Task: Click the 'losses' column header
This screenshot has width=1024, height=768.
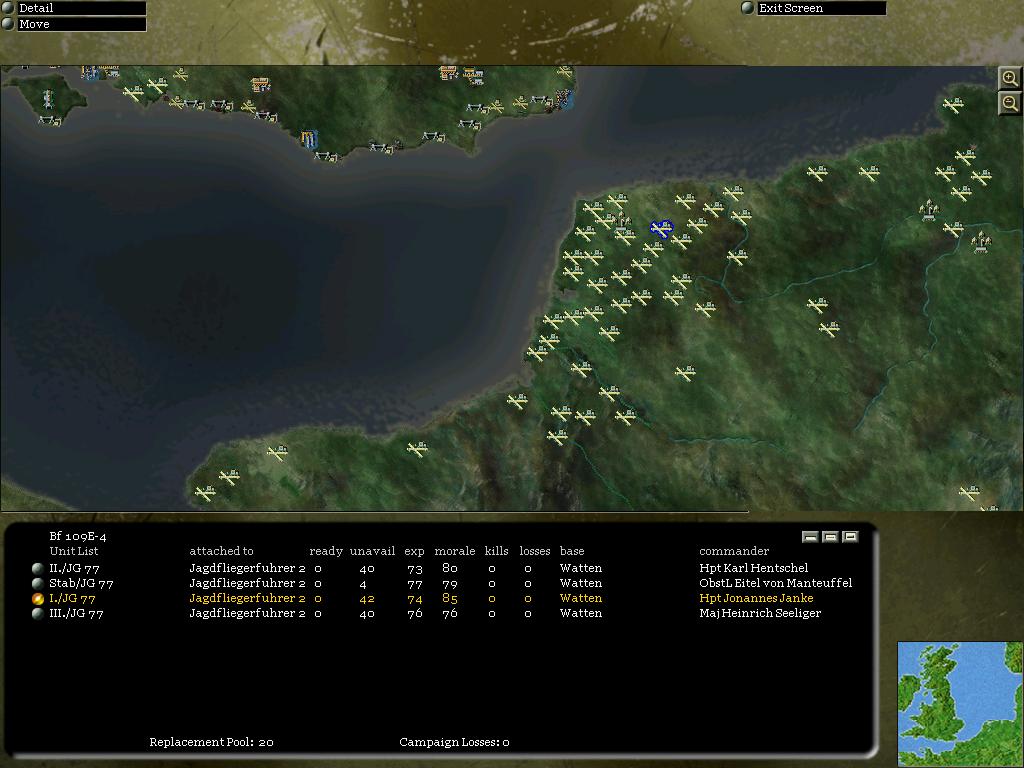Action: point(535,551)
